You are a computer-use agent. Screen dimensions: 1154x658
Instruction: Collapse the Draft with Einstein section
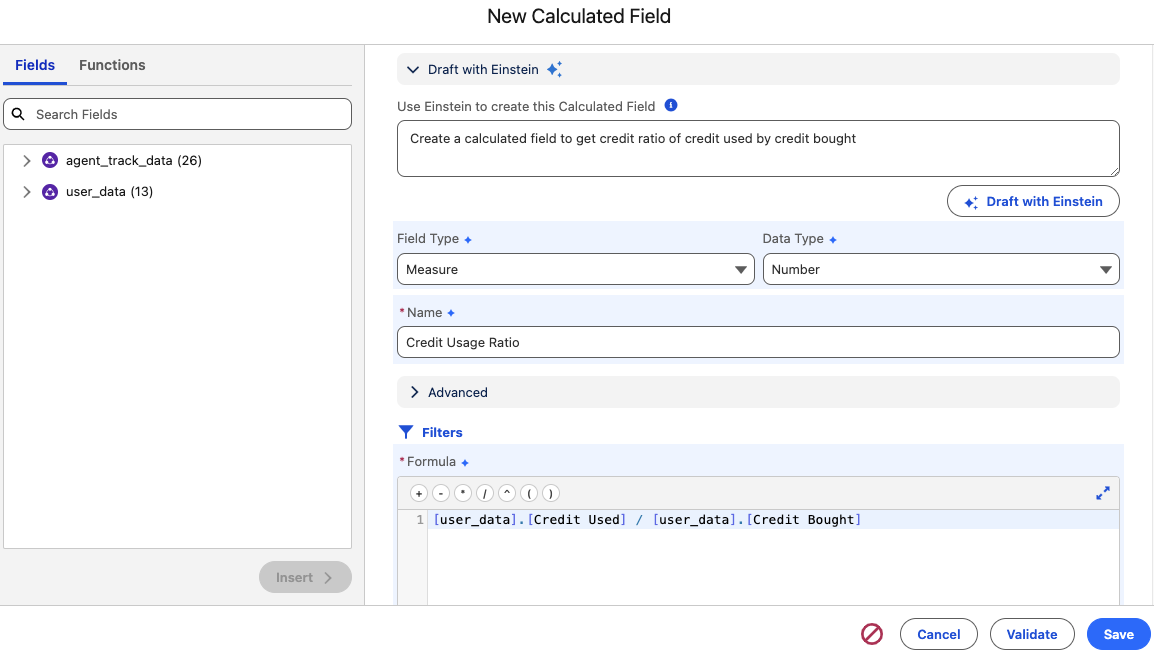[414, 70]
